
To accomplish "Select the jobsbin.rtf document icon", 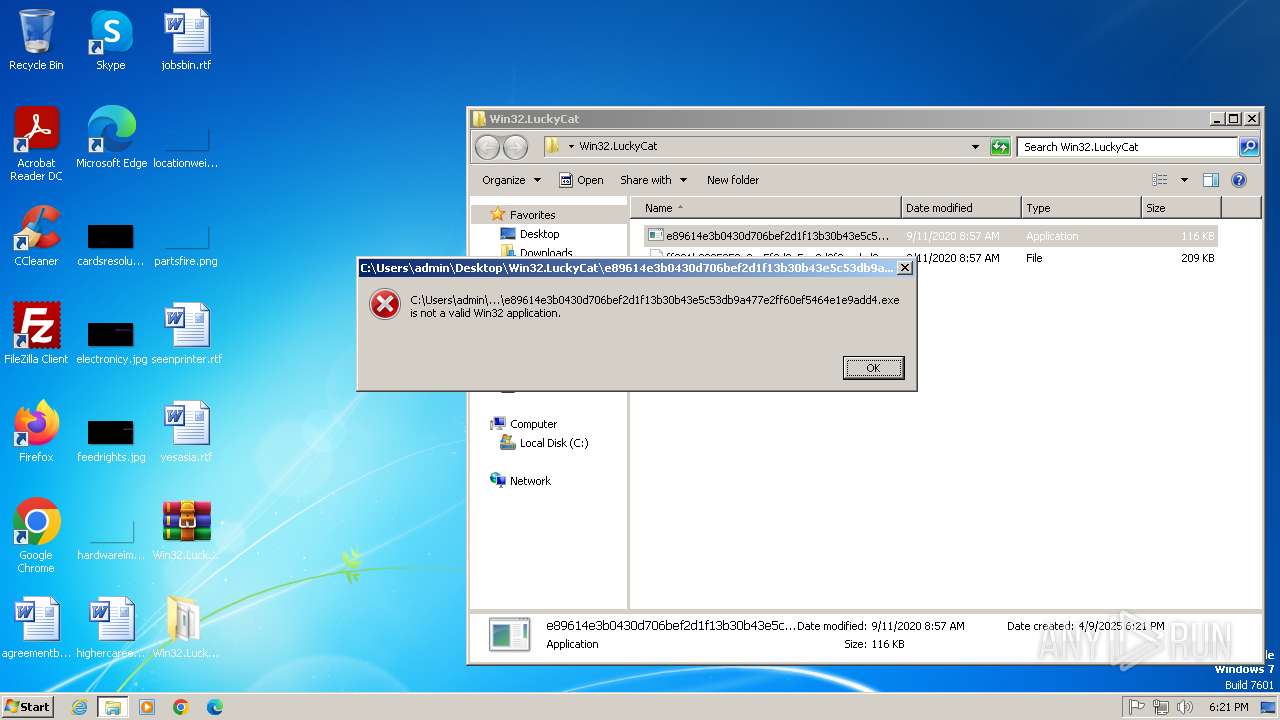I will (186, 40).
